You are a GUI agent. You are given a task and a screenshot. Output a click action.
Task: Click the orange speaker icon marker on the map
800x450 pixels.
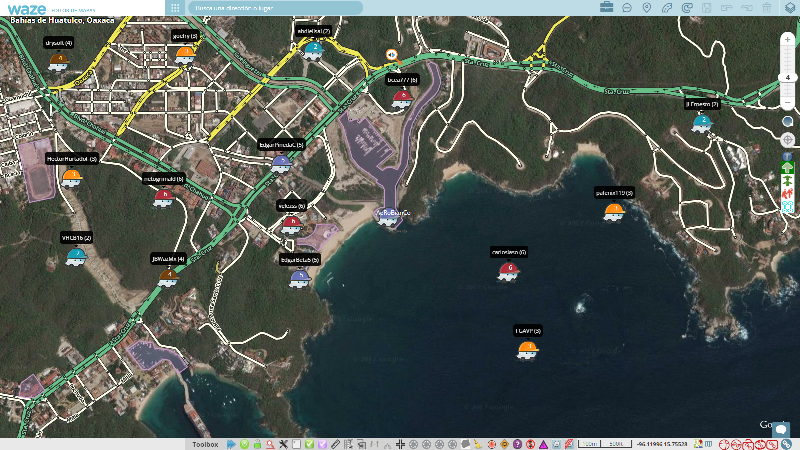[391, 55]
